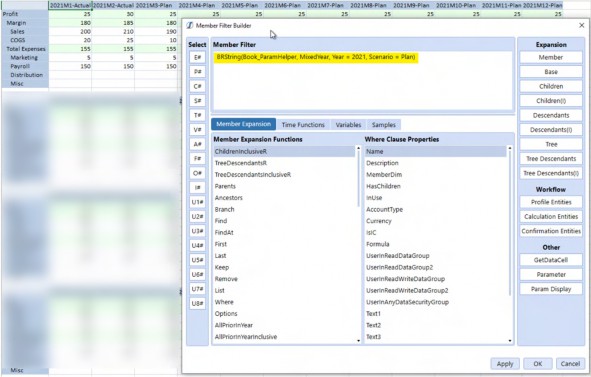Click the I# select button
Image resolution: width=591 pixels, height=377 pixels.
point(198,188)
